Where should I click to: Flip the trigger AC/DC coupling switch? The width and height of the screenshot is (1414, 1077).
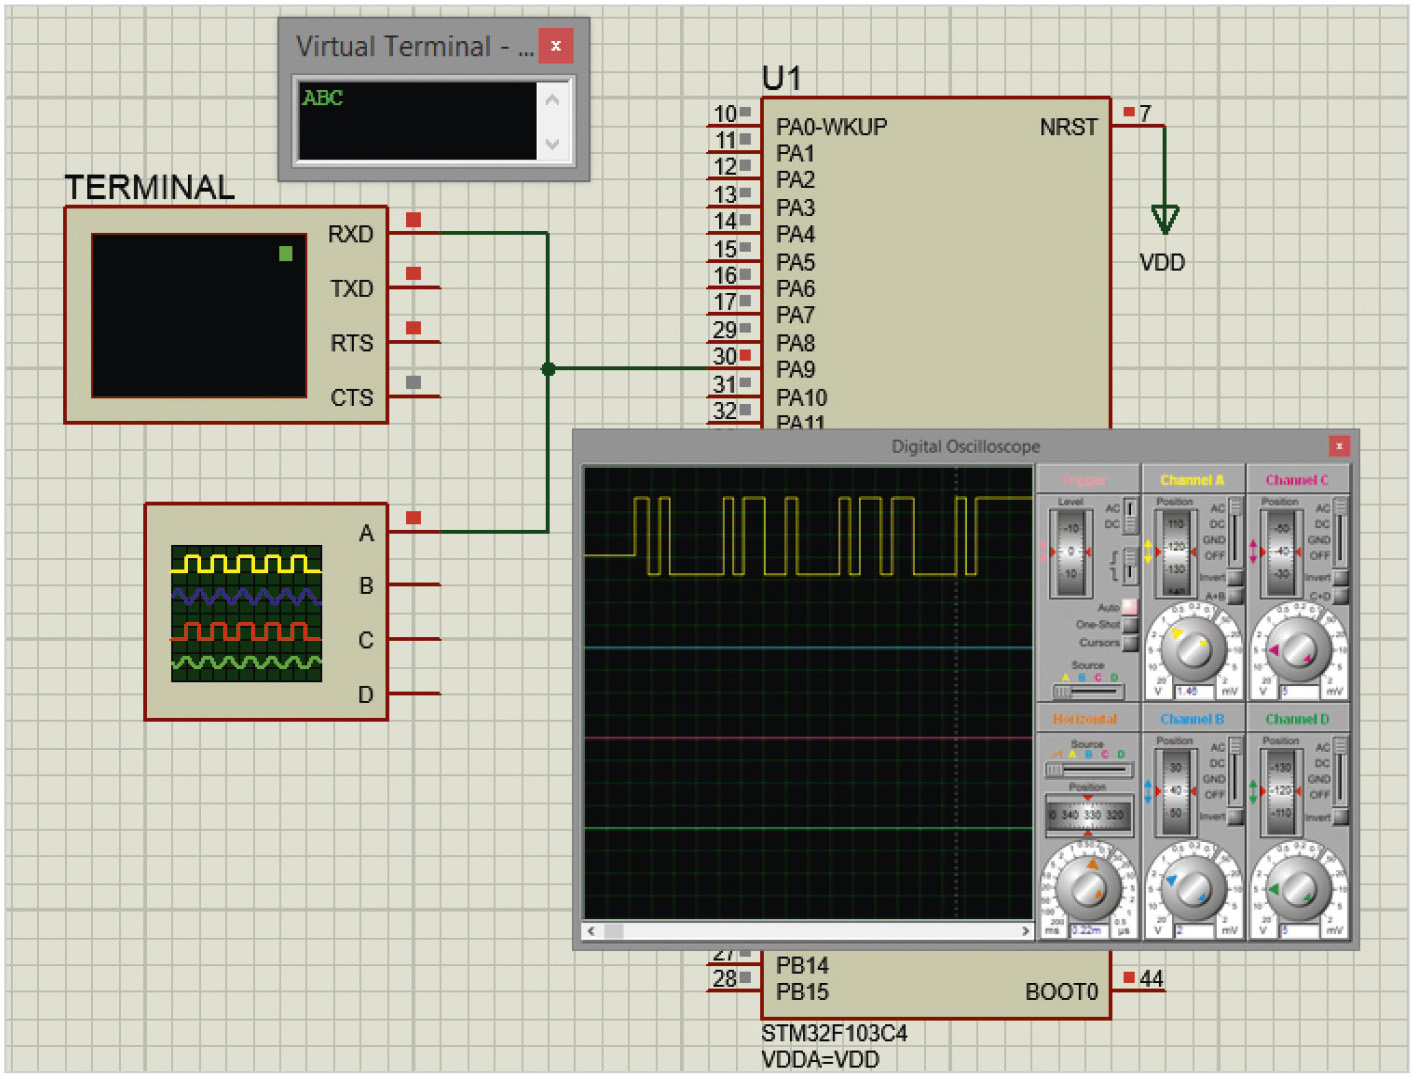(1130, 516)
